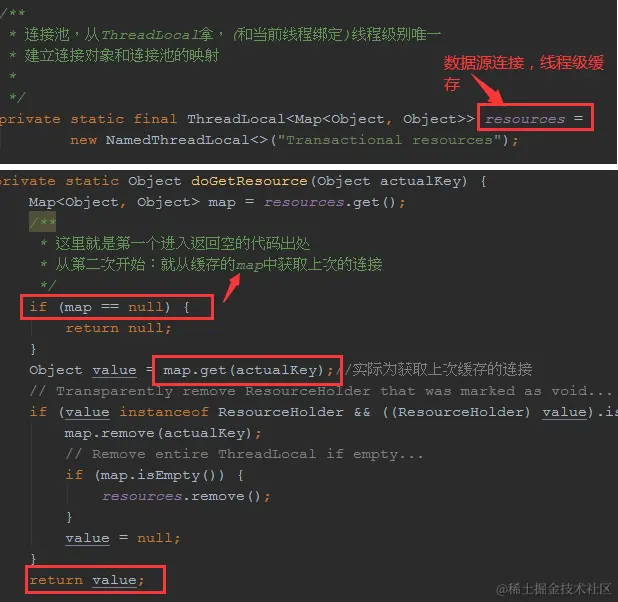Click the "Transactional resources" string literal
The width and height of the screenshot is (618, 602).
click(389, 140)
